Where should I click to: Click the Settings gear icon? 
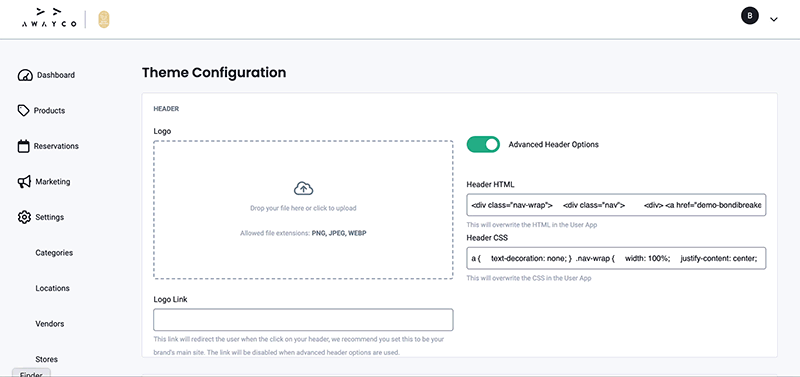coord(24,217)
